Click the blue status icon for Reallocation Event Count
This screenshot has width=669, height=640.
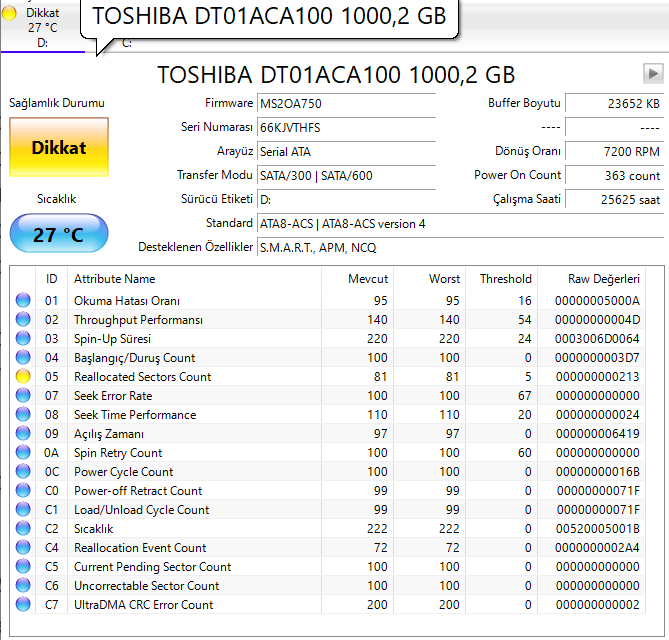coord(23,547)
